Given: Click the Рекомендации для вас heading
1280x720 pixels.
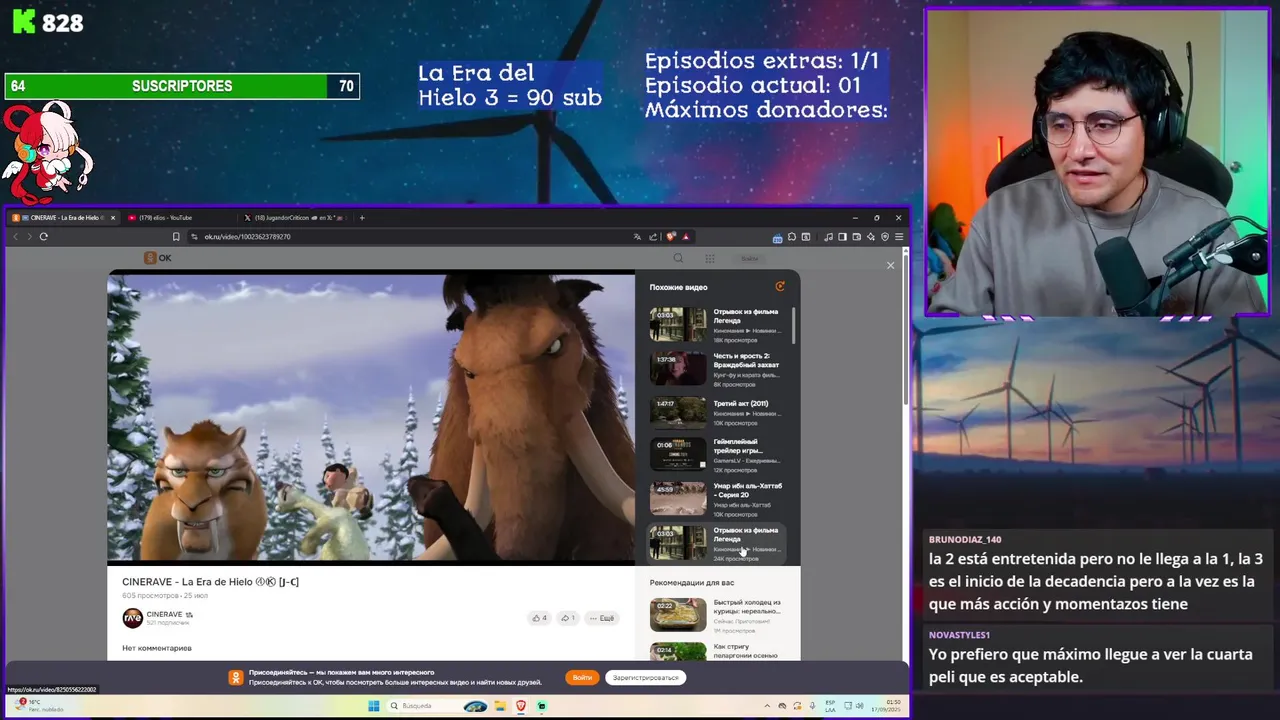Looking at the screenshot, I should (x=692, y=582).
